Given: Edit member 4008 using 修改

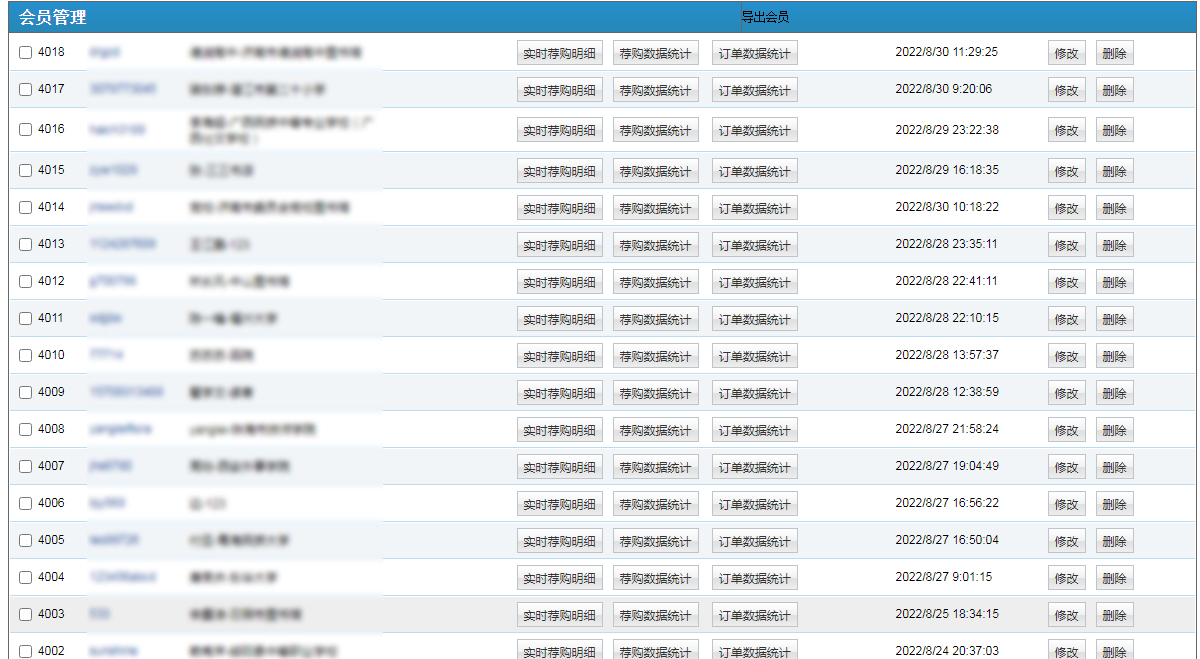Looking at the screenshot, I should (x=1066, y=430).
